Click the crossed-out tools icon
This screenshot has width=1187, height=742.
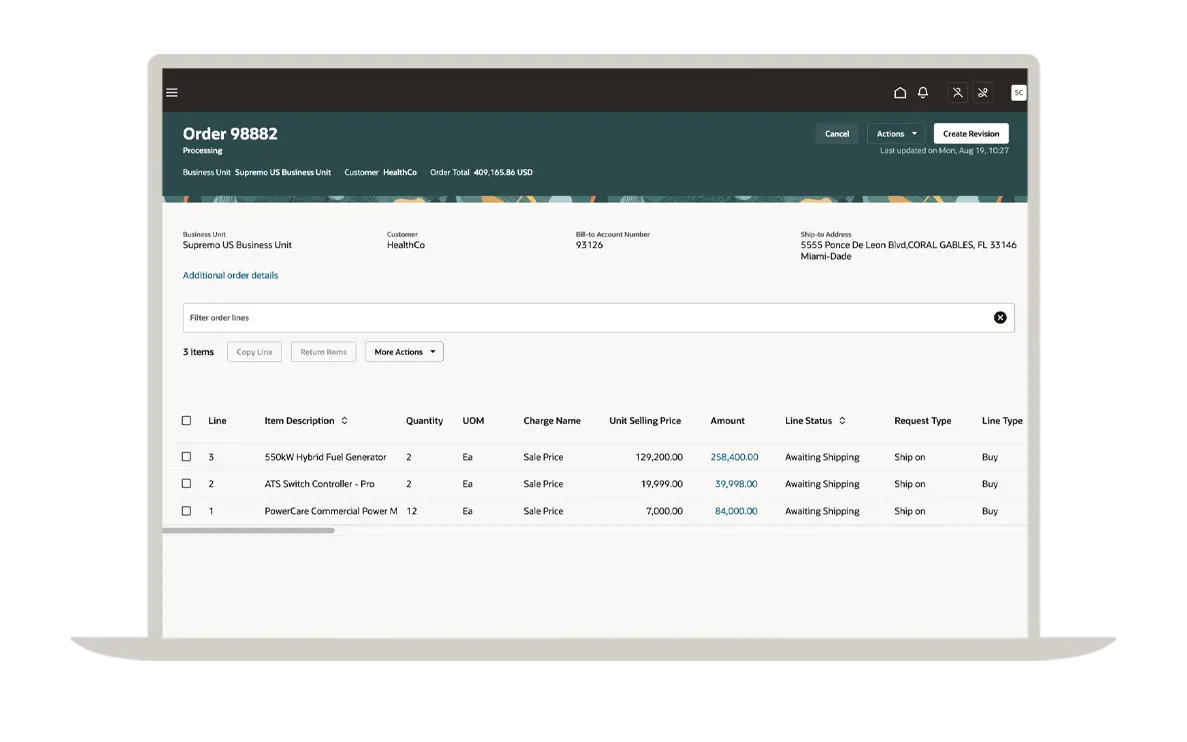pos(983,93)
